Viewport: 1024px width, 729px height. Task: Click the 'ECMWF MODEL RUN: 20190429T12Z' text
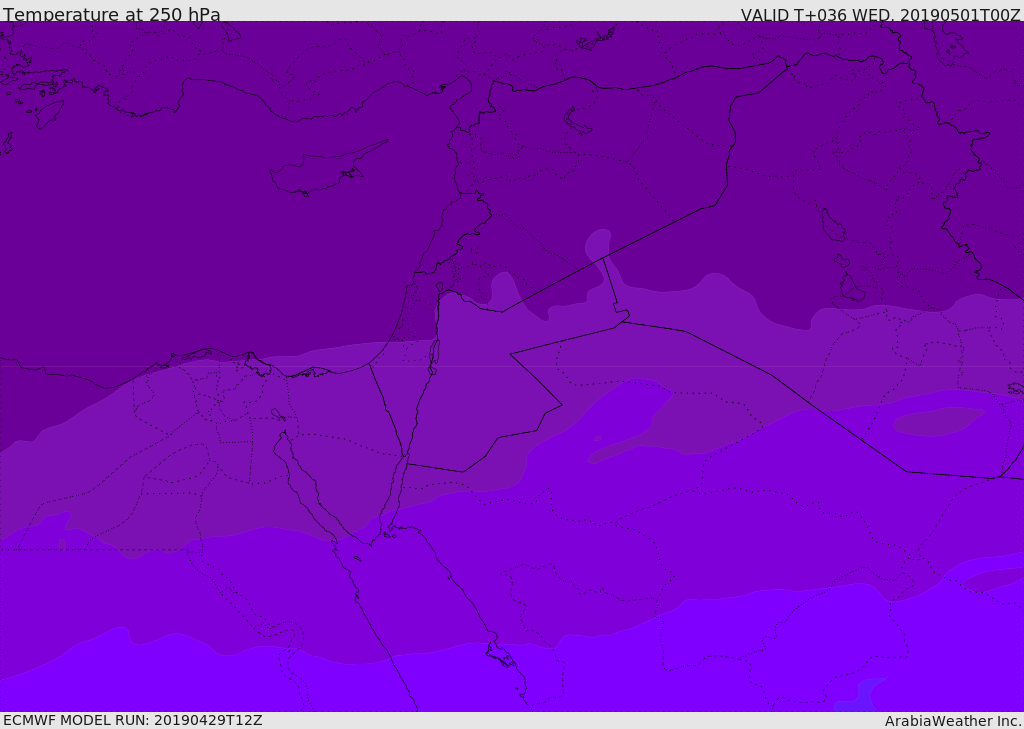(x=133, y=720)
